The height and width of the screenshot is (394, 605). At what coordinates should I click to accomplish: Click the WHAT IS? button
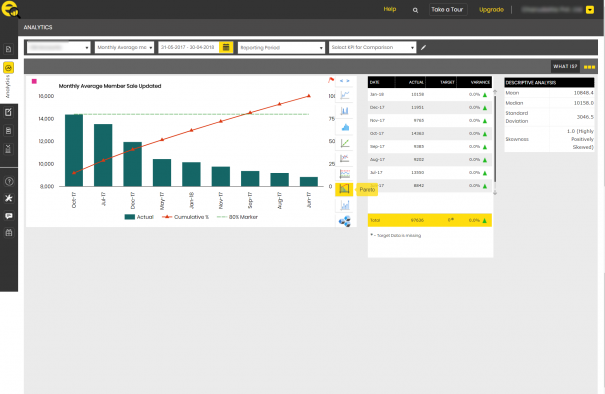565,67
